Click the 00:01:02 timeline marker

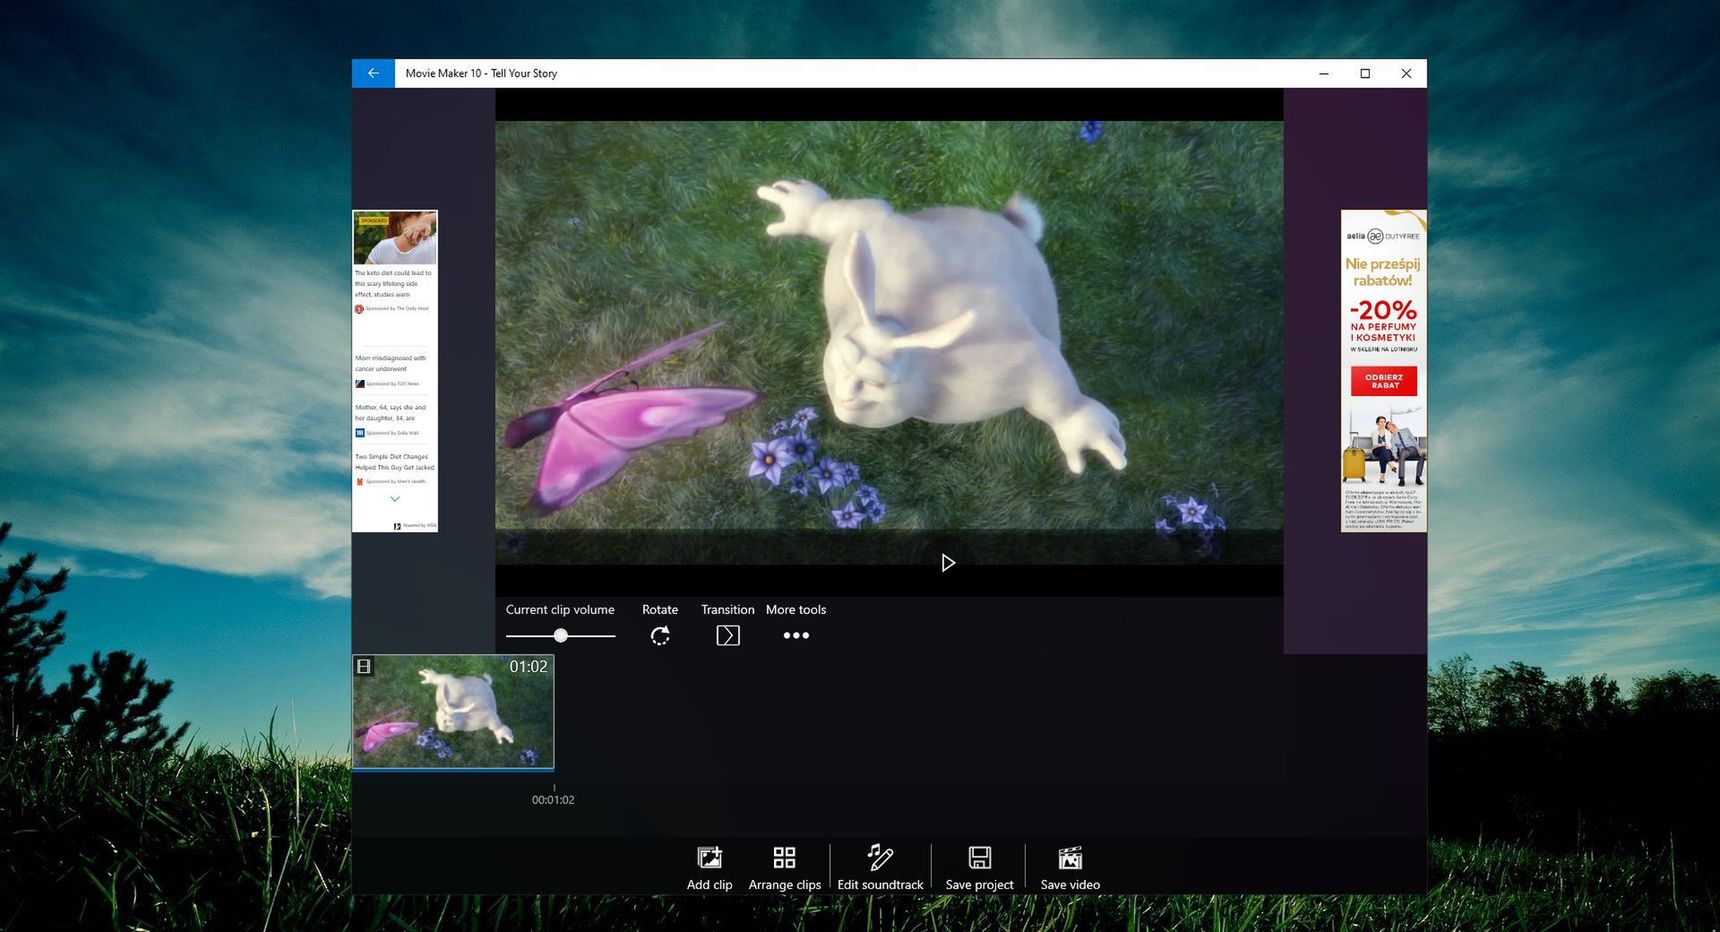553,800
